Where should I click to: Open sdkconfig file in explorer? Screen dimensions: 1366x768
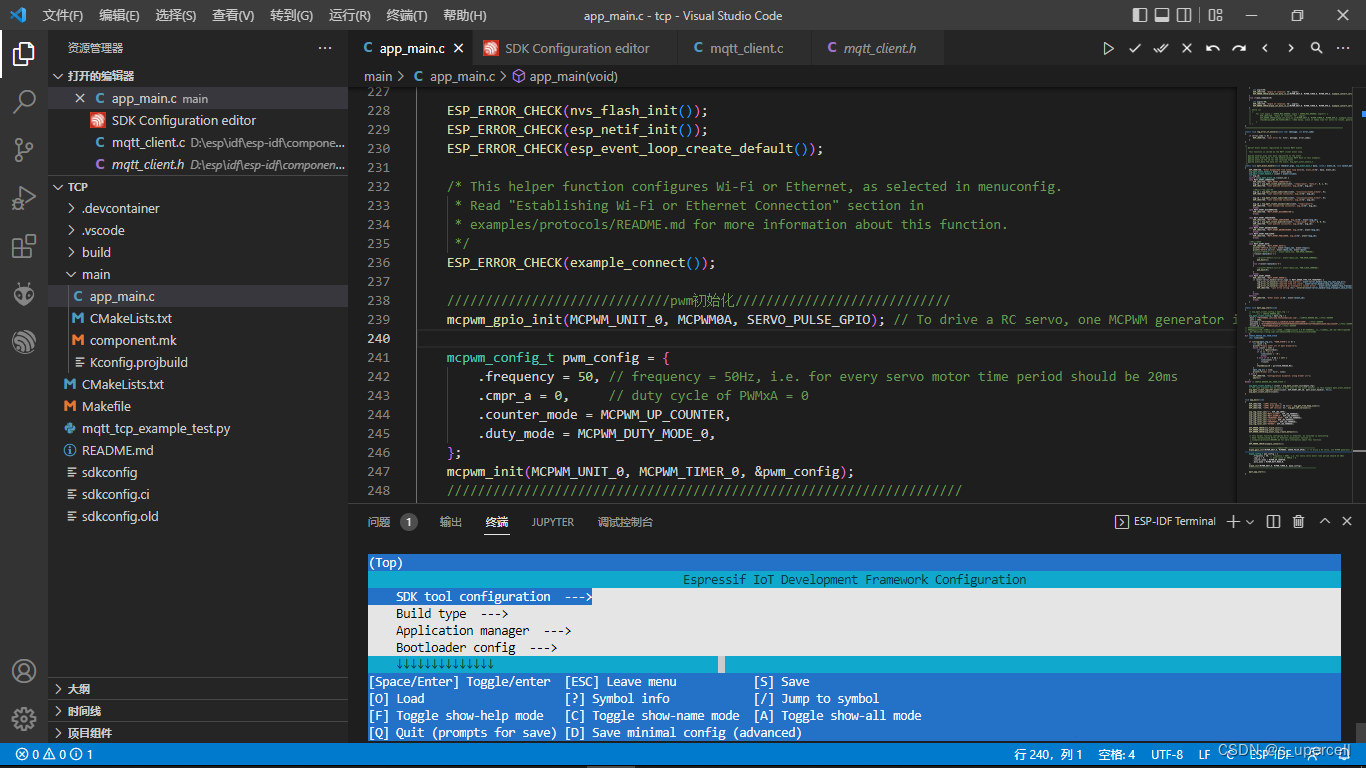click(109, 472)
